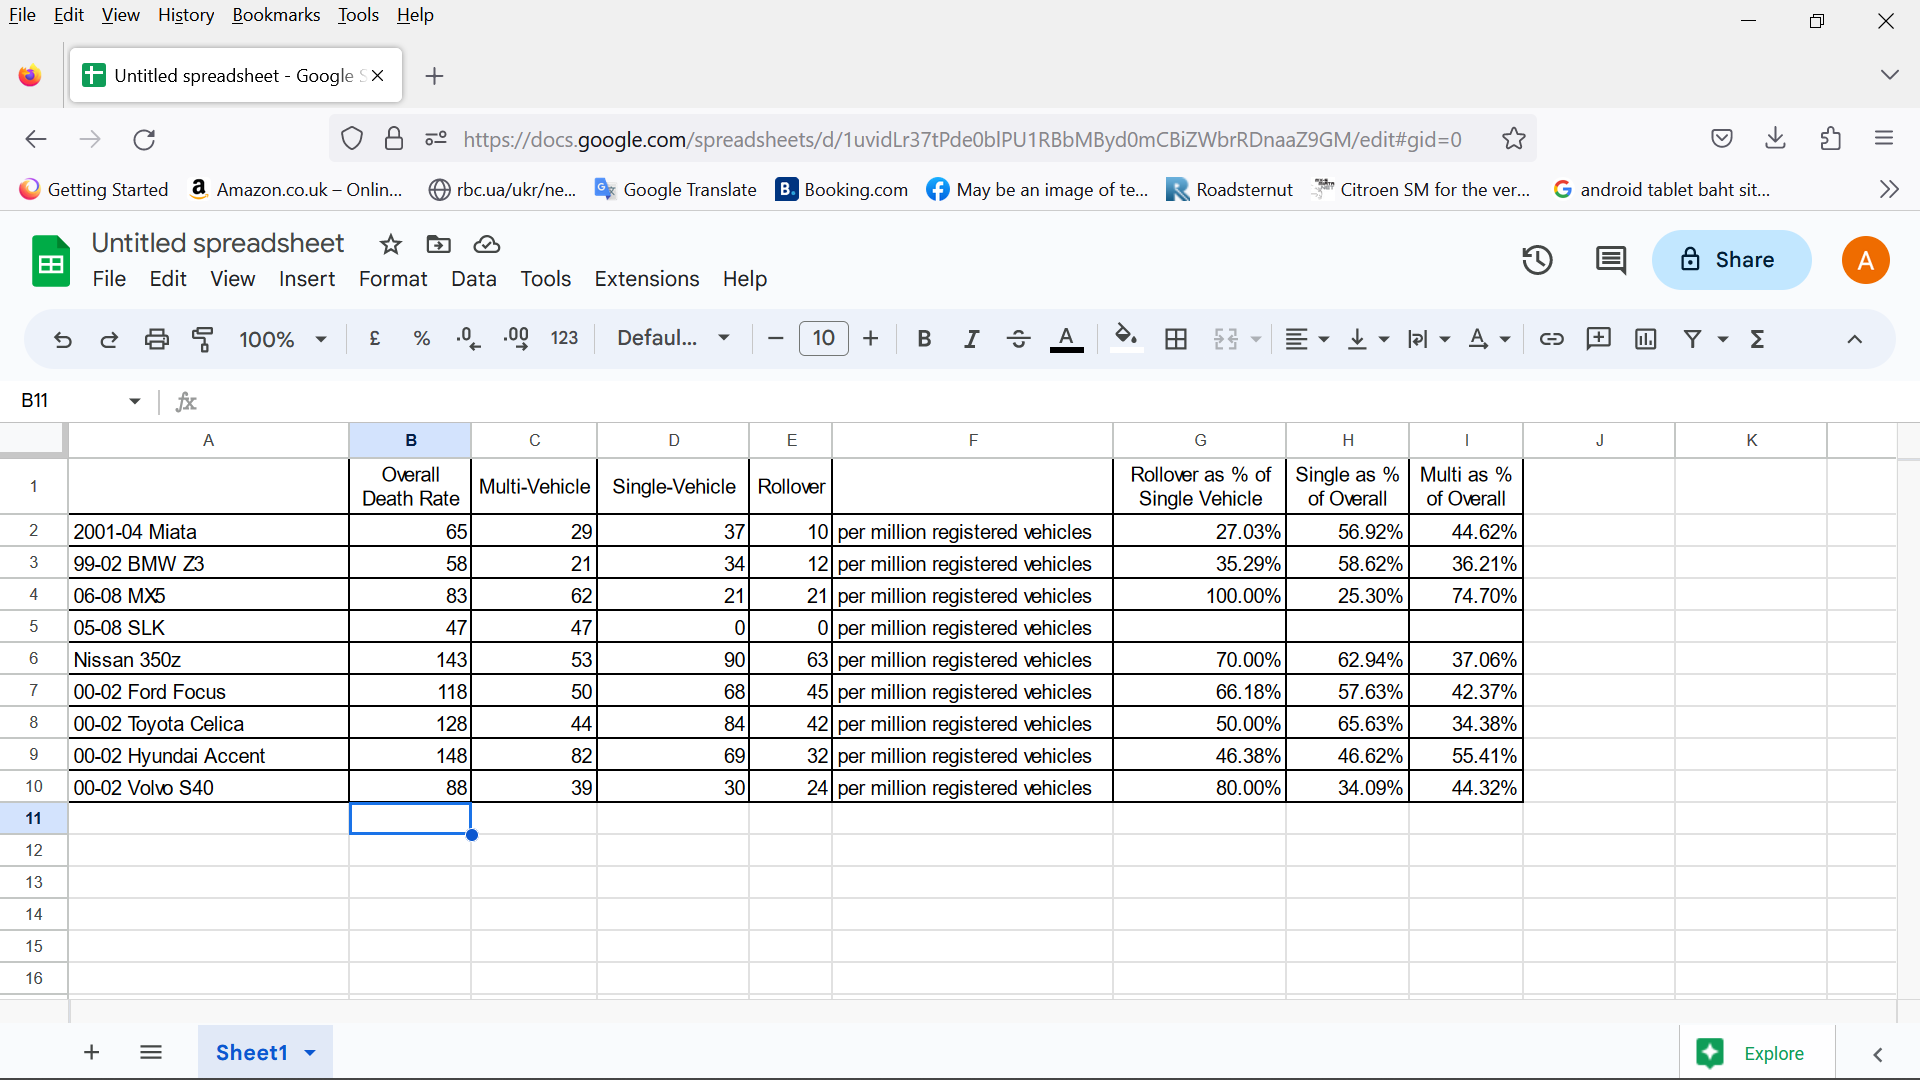Toggle strikethrough formatting

[x=1018, y=339]
